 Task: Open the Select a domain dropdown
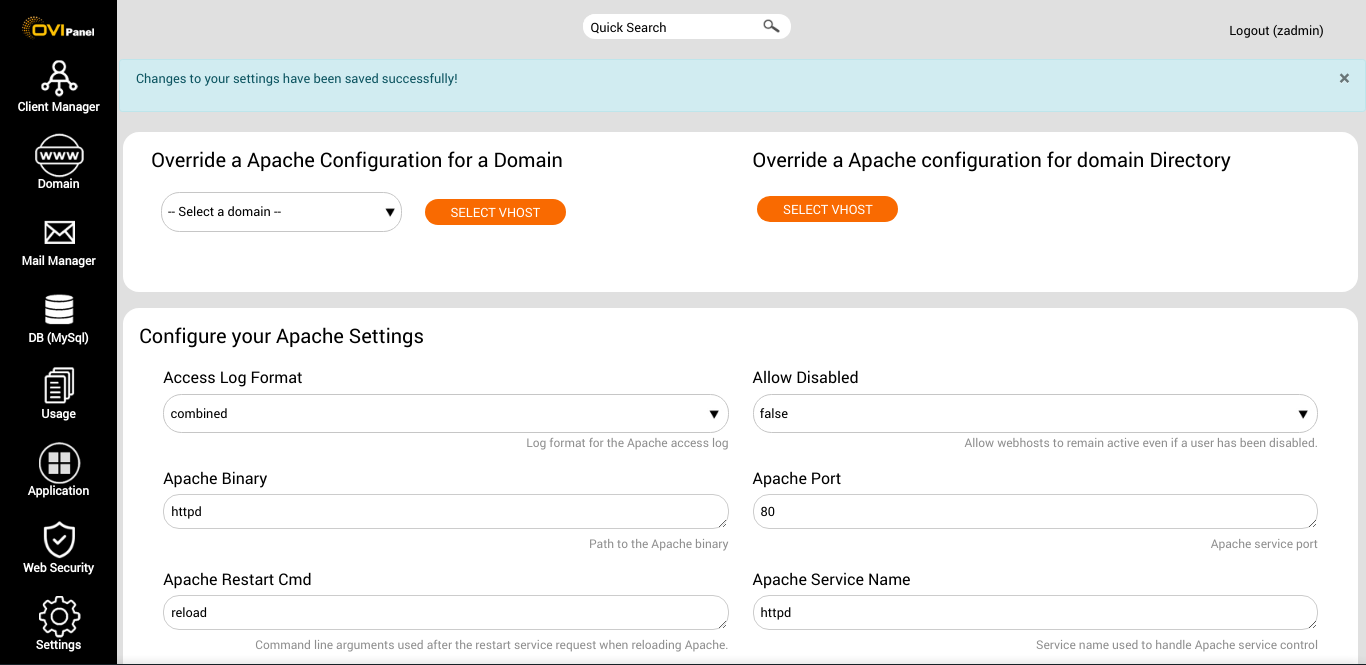coord(281,212)
